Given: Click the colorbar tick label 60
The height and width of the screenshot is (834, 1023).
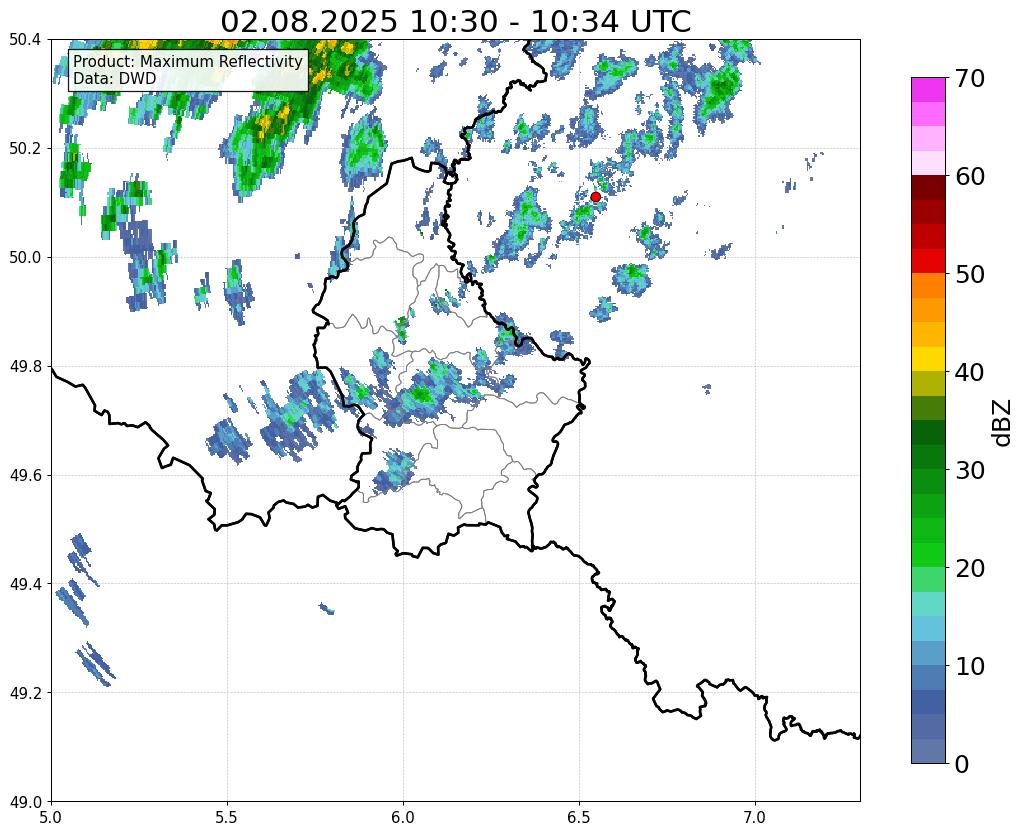Looking at the screenshot, I should [x=969, y=176].
